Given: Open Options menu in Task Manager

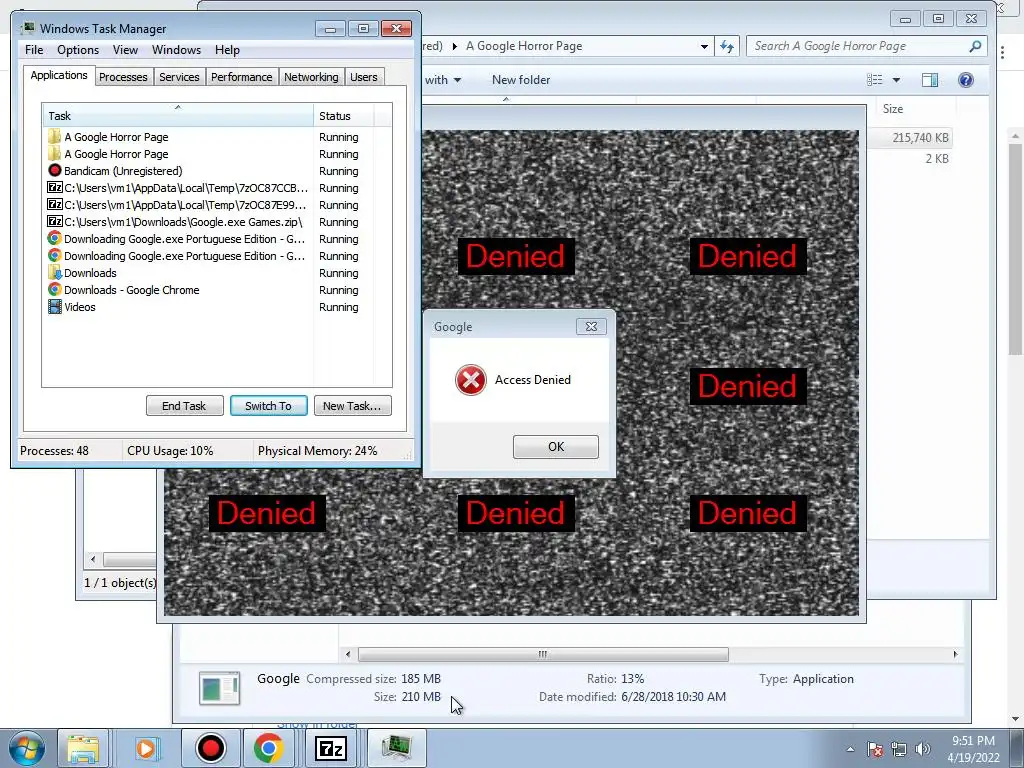Looking at the screenshot, I should [78, 50].
